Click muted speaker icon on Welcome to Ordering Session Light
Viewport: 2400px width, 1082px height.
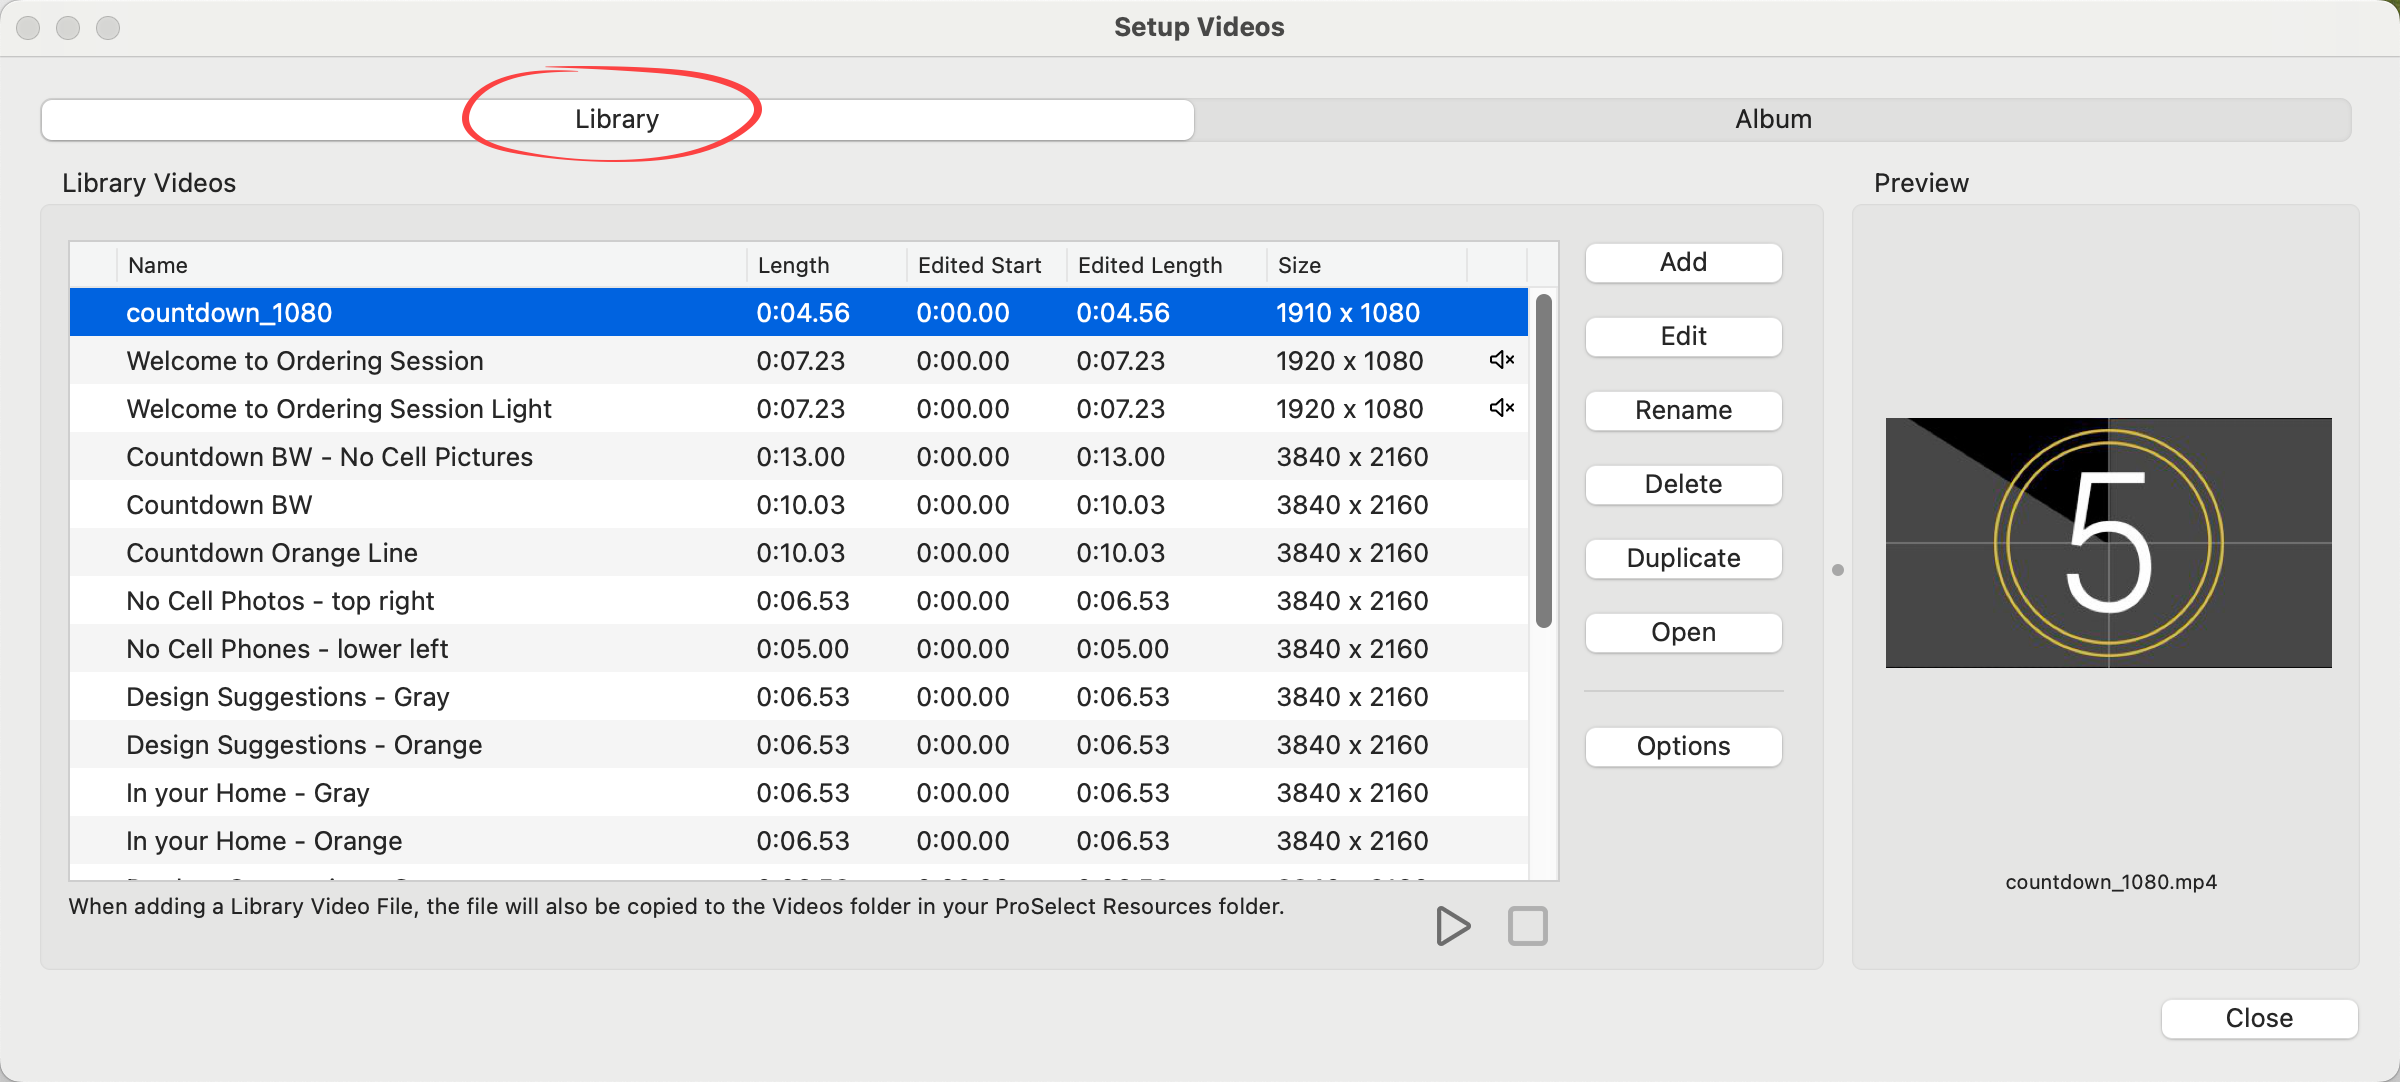[1501, 408]
